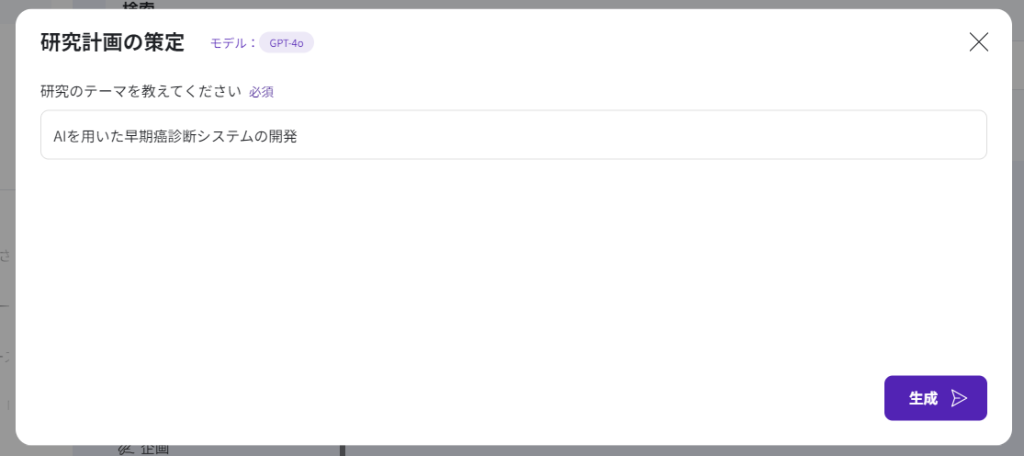Click the 生成 text label on button
Screen dimensions: 1024x456
(x=922, y=398)
